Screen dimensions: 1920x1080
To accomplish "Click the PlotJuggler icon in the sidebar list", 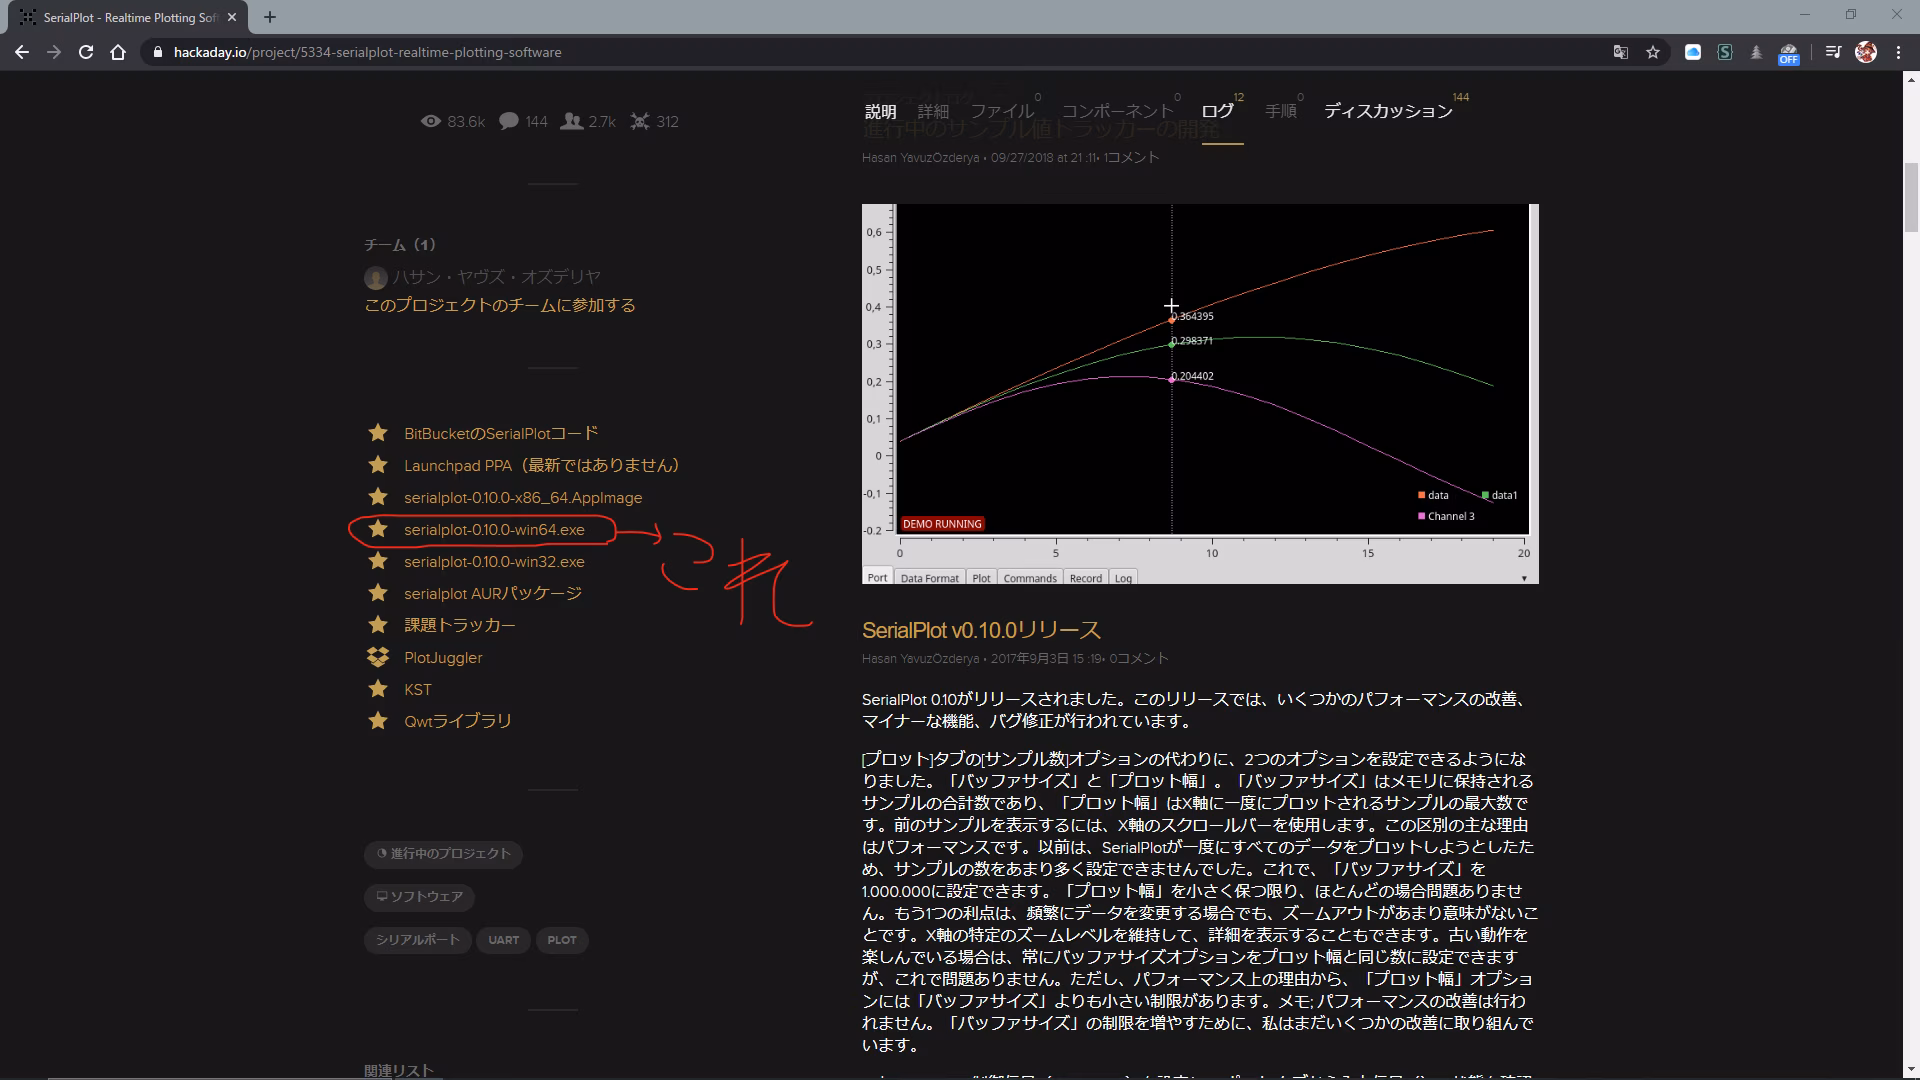I will pos(378,657).
